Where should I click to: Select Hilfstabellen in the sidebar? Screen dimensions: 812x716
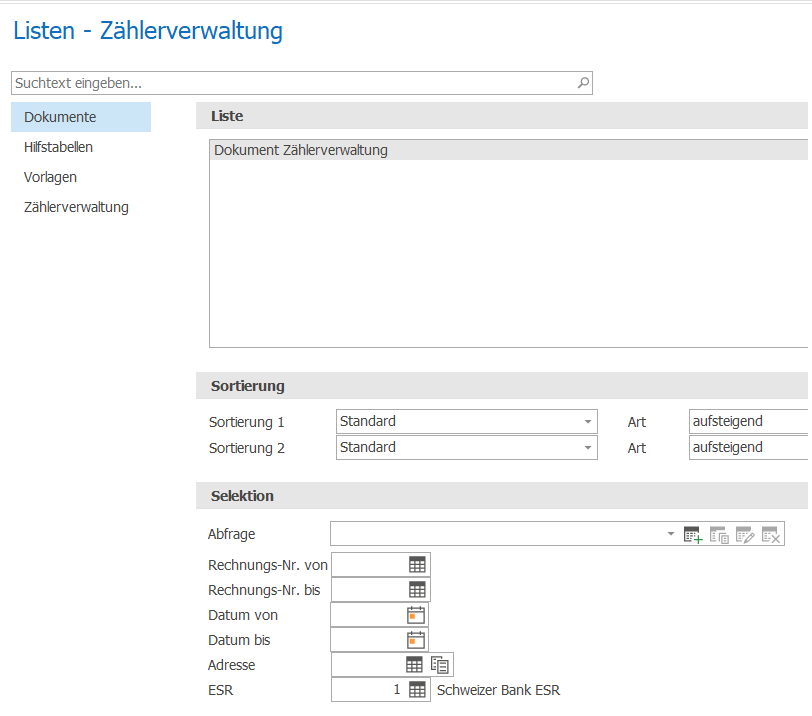pyautogui.click(x=59, y=147)
